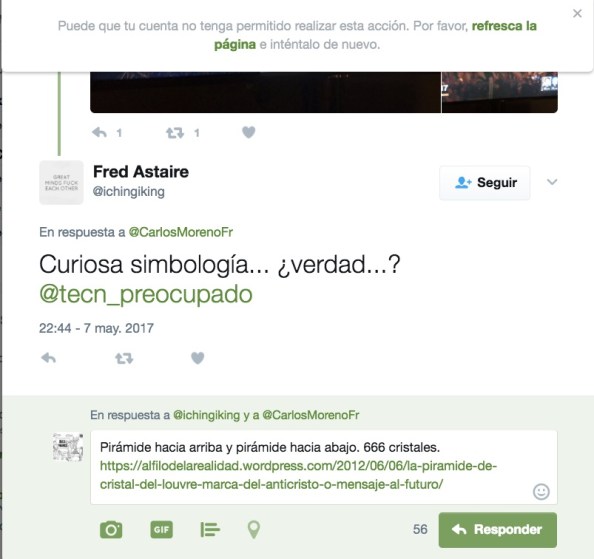Add a photo with the camera icon
594x559 pixels.
(111, 529)
